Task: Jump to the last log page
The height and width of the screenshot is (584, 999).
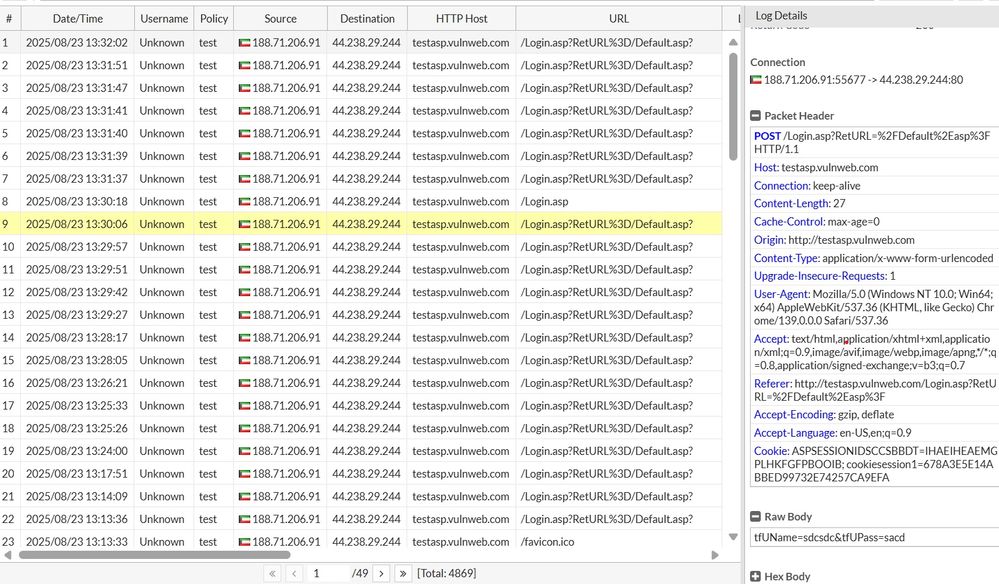Action: pyautogui.click(x=403, y=573)
